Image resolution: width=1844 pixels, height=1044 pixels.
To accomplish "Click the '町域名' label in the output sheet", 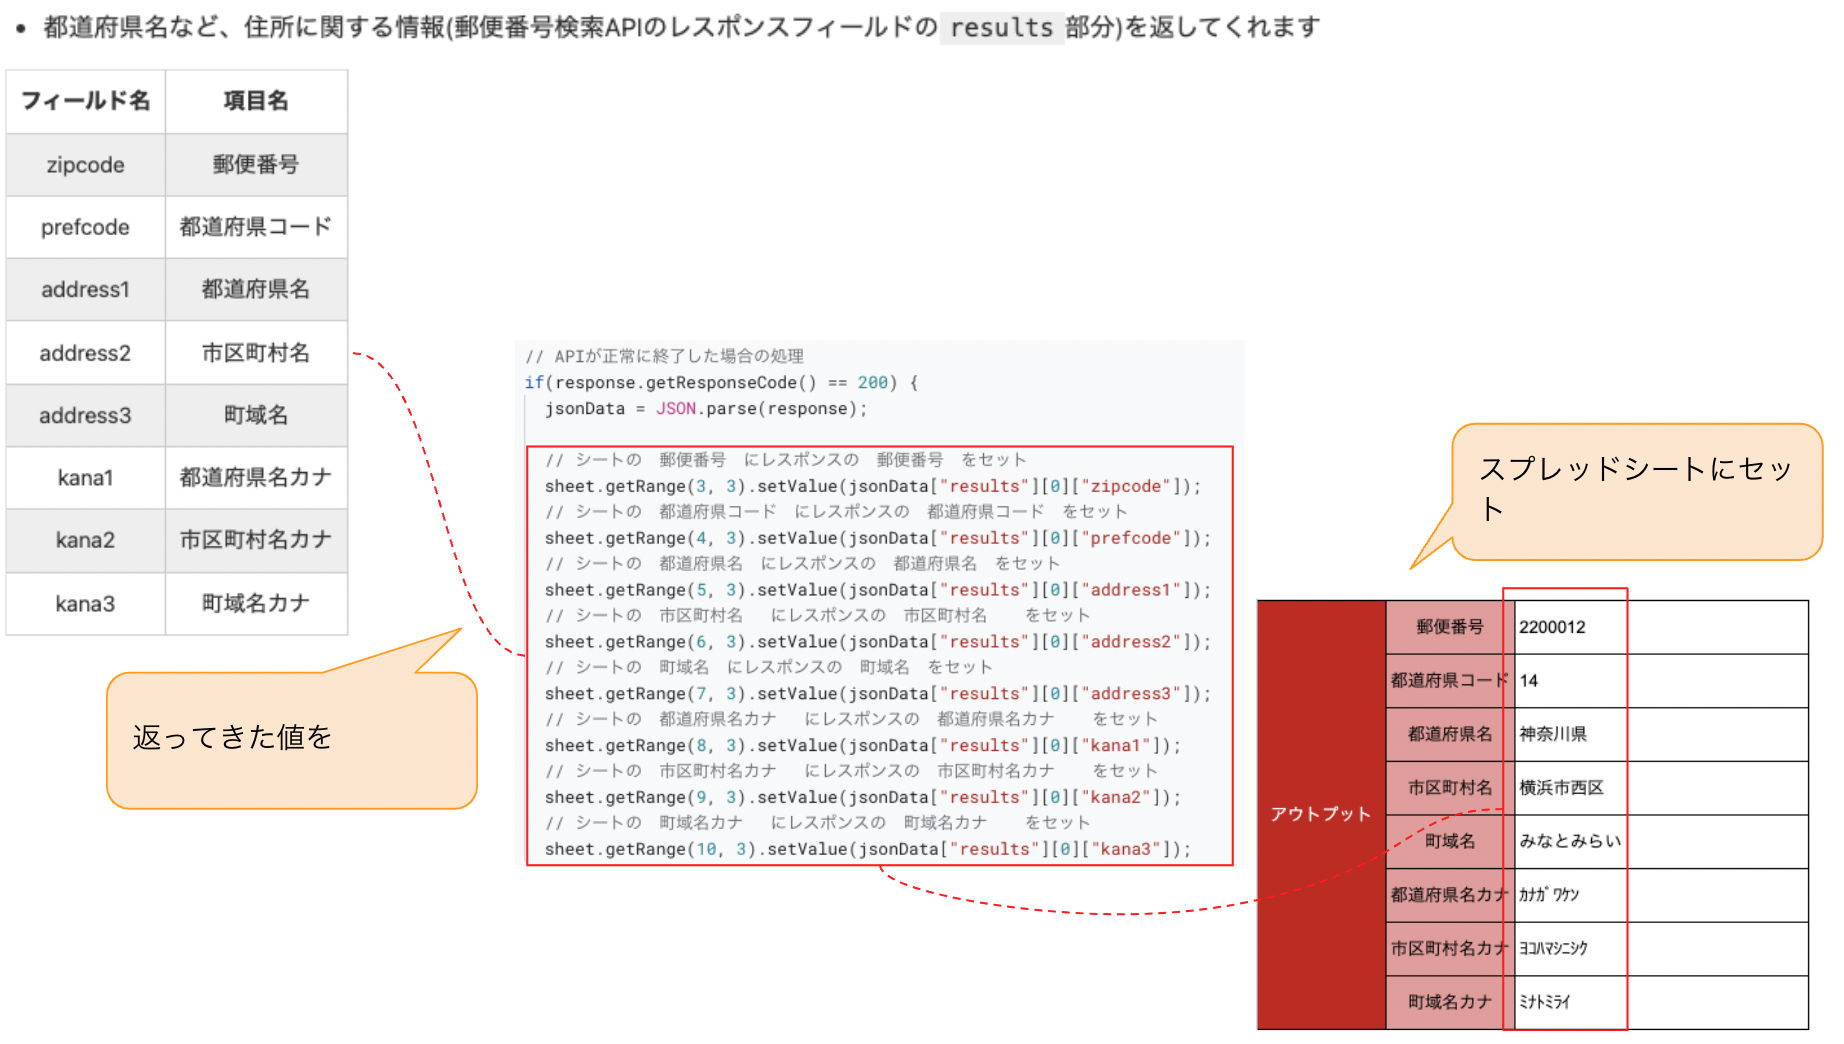I will point(1450,842).
